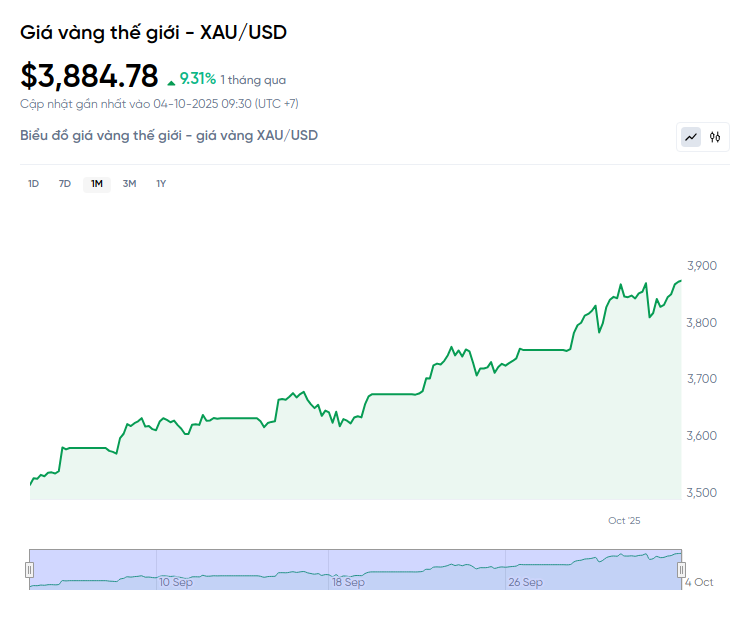Choose the 1Y time range

[161, 184]
